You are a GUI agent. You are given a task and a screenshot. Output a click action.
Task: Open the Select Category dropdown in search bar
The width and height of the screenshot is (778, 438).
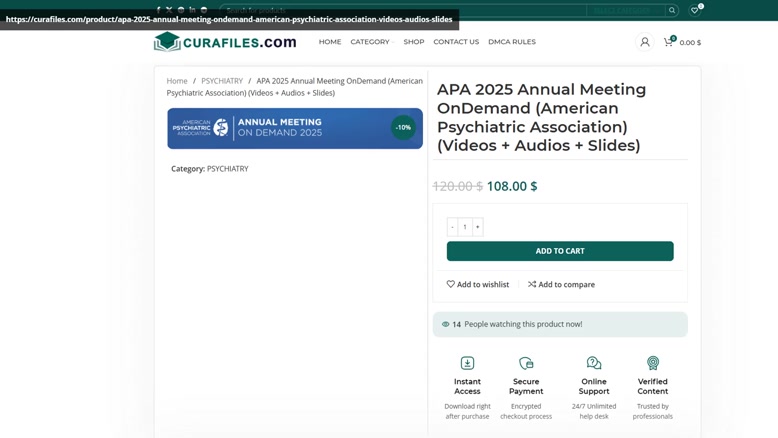coord(626,10)
